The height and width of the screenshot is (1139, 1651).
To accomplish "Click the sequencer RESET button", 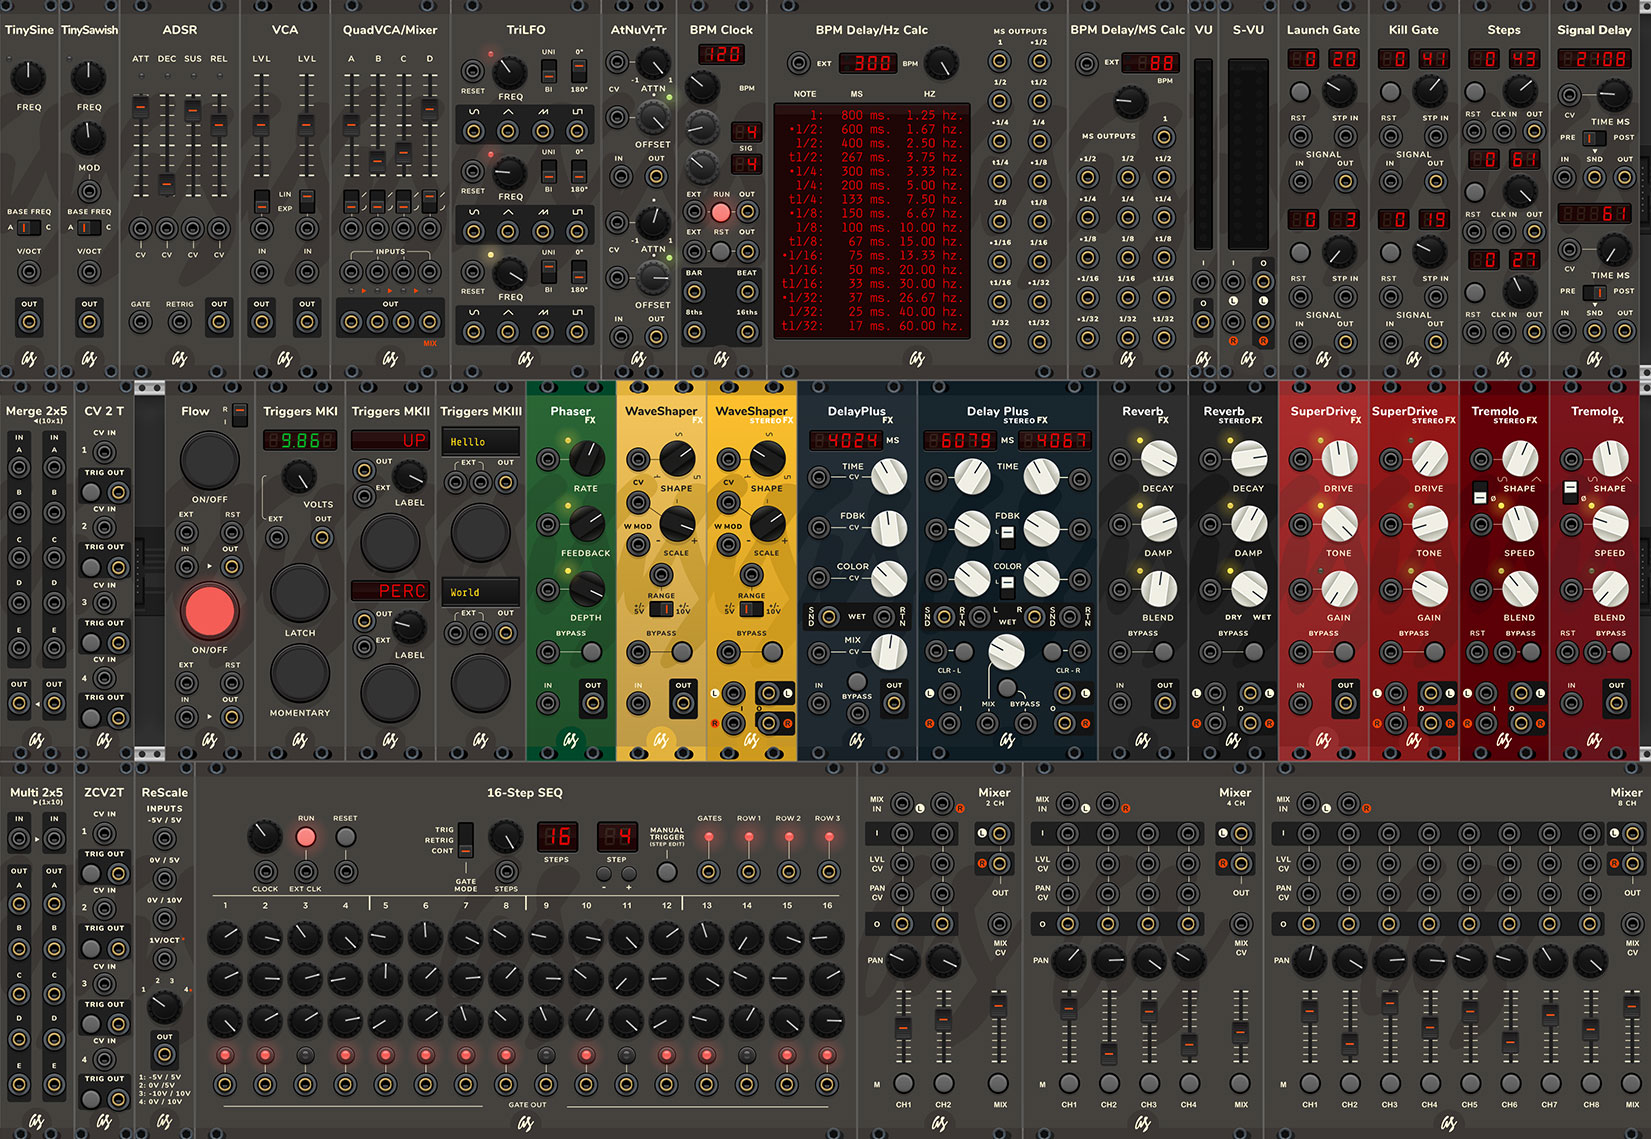I will (x=345, y=837).
